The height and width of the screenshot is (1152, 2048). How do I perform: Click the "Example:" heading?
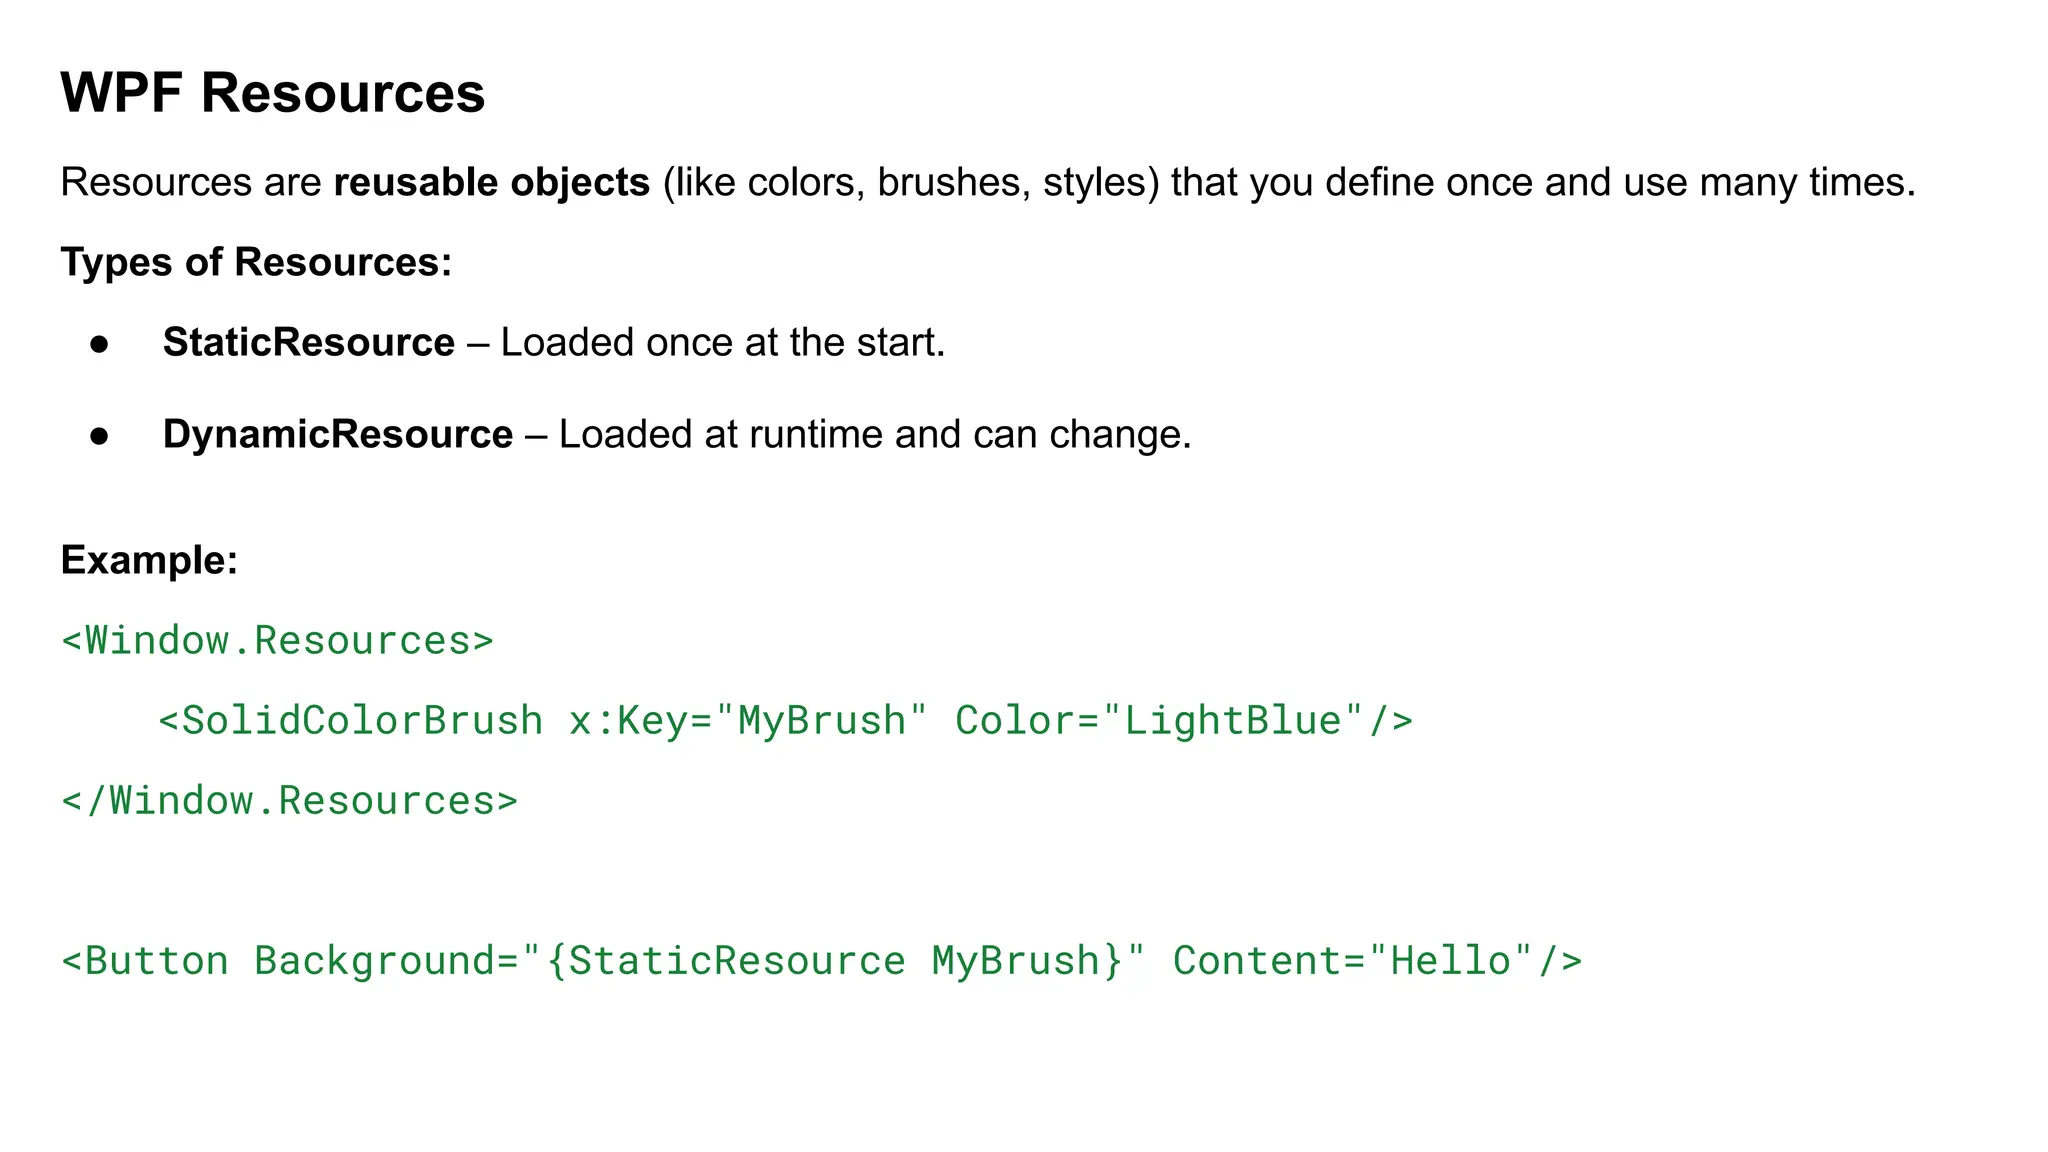tap(149, 560)
